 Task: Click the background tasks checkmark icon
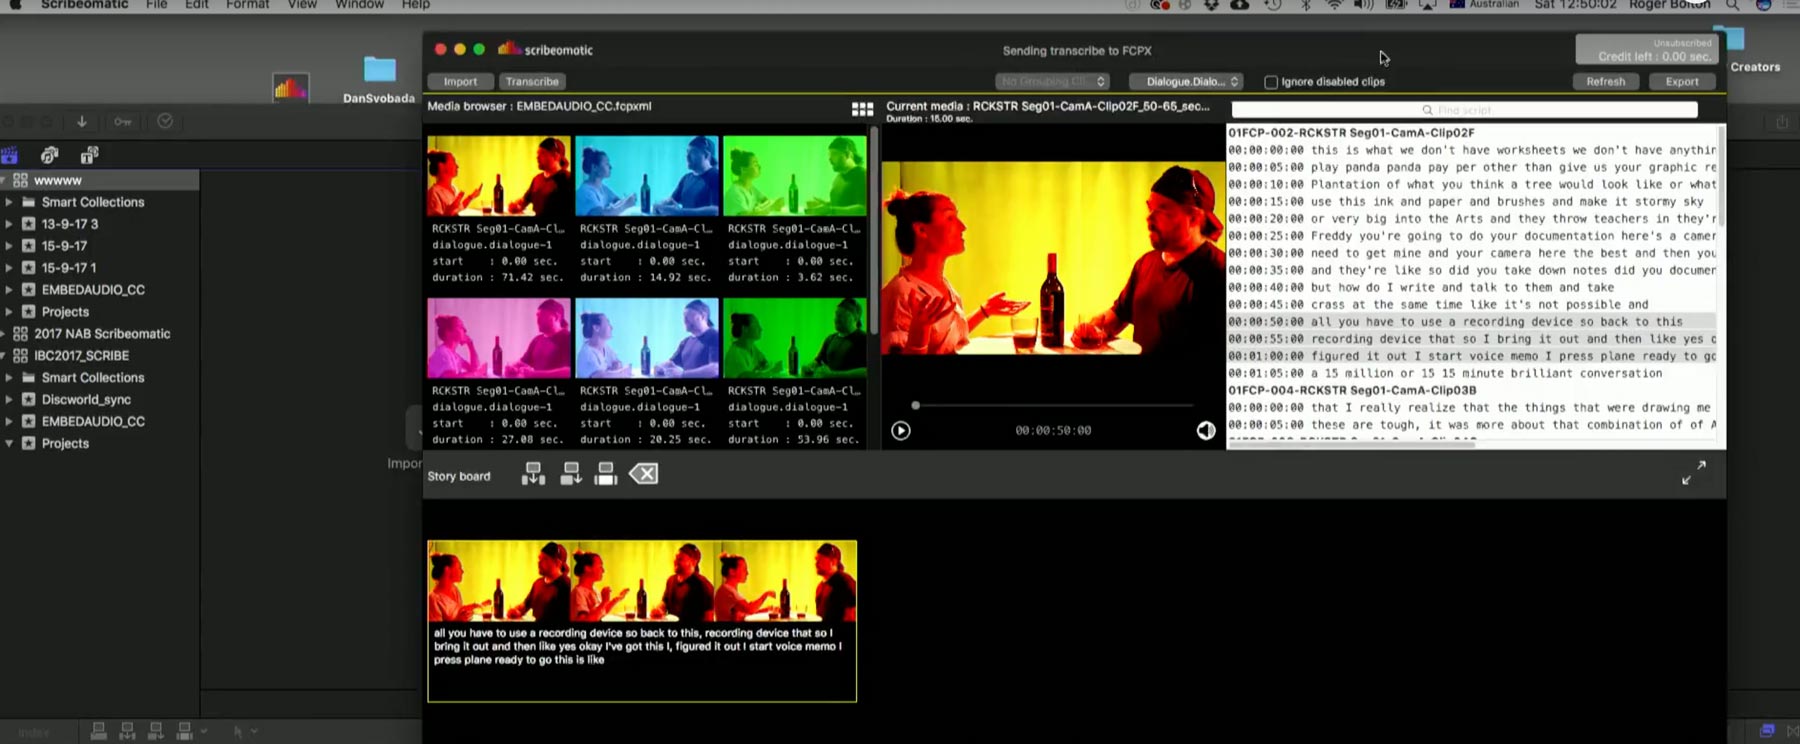165,121
